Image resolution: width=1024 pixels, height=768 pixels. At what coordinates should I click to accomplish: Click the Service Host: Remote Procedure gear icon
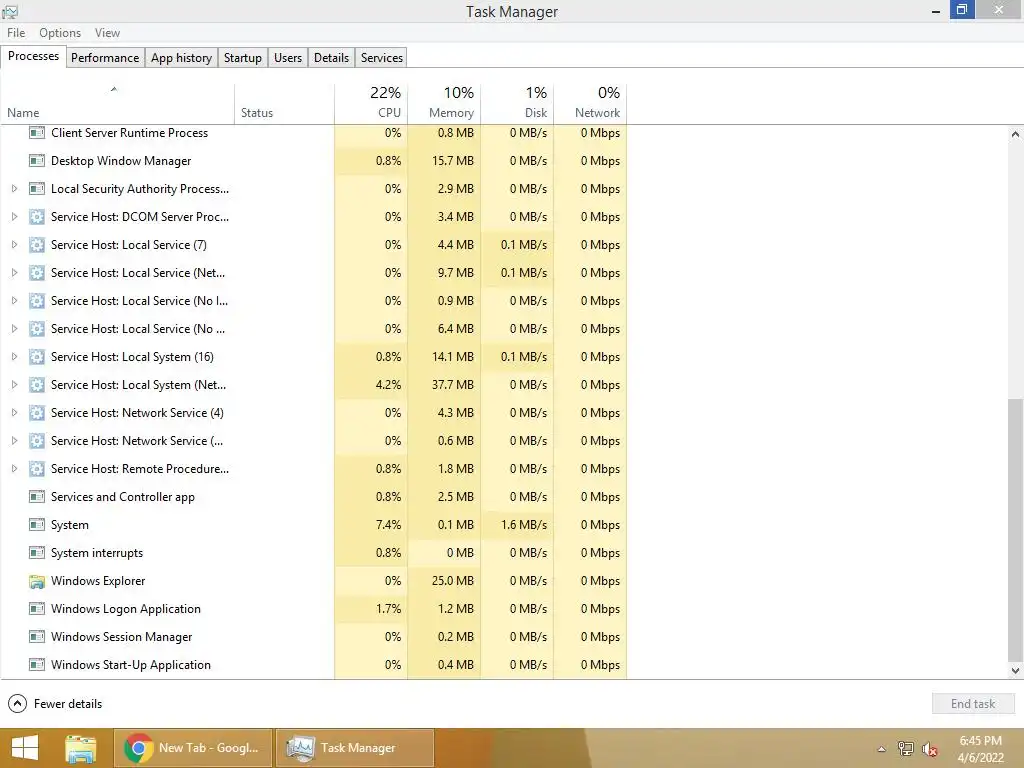click(37, 469)
